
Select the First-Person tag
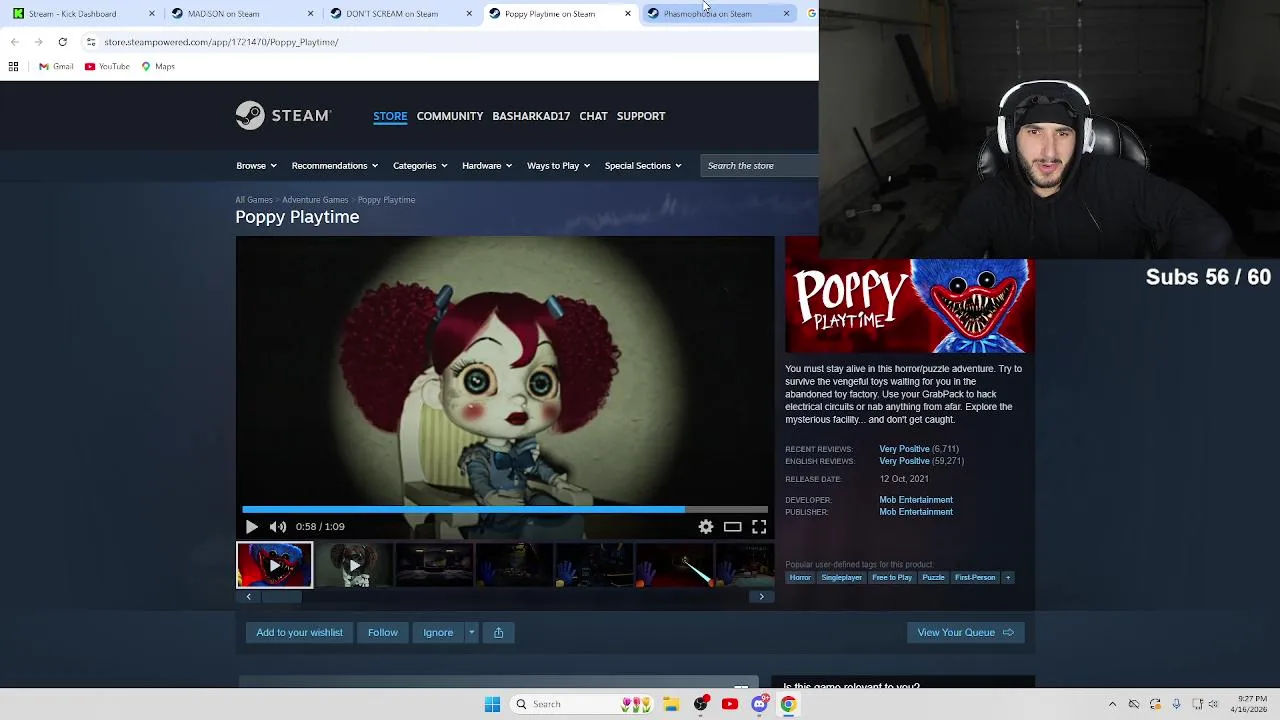coord(975,577)
